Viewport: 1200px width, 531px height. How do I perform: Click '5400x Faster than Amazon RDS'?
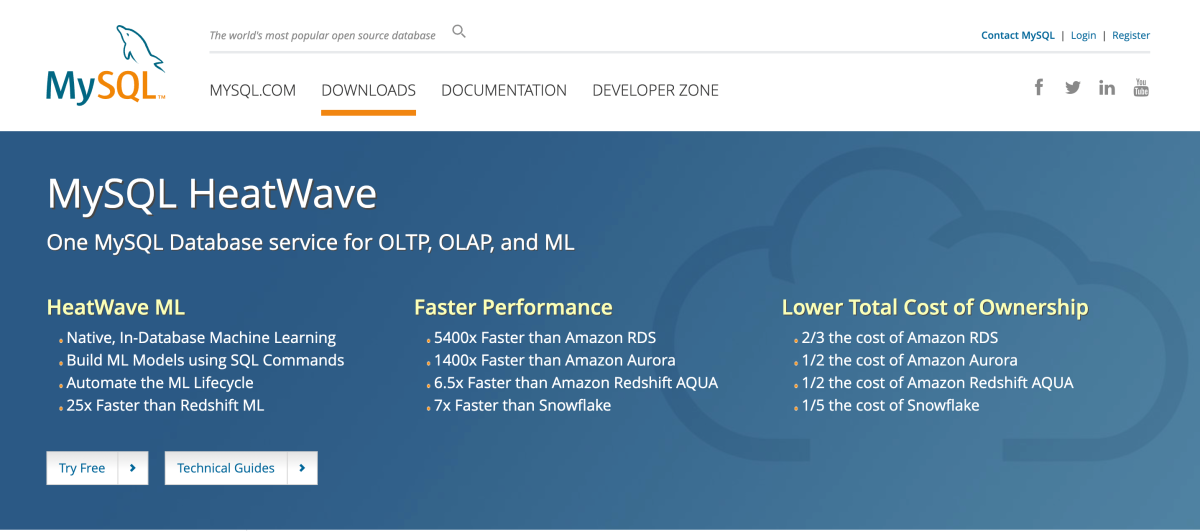[545, 338]
